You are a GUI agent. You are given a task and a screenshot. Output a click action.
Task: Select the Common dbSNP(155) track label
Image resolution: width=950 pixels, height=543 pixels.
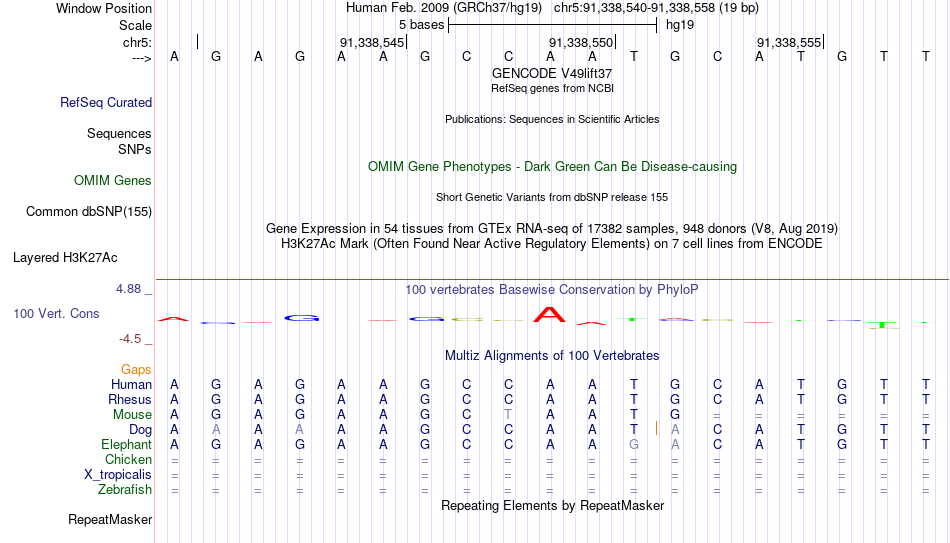[x=89, y=212]
